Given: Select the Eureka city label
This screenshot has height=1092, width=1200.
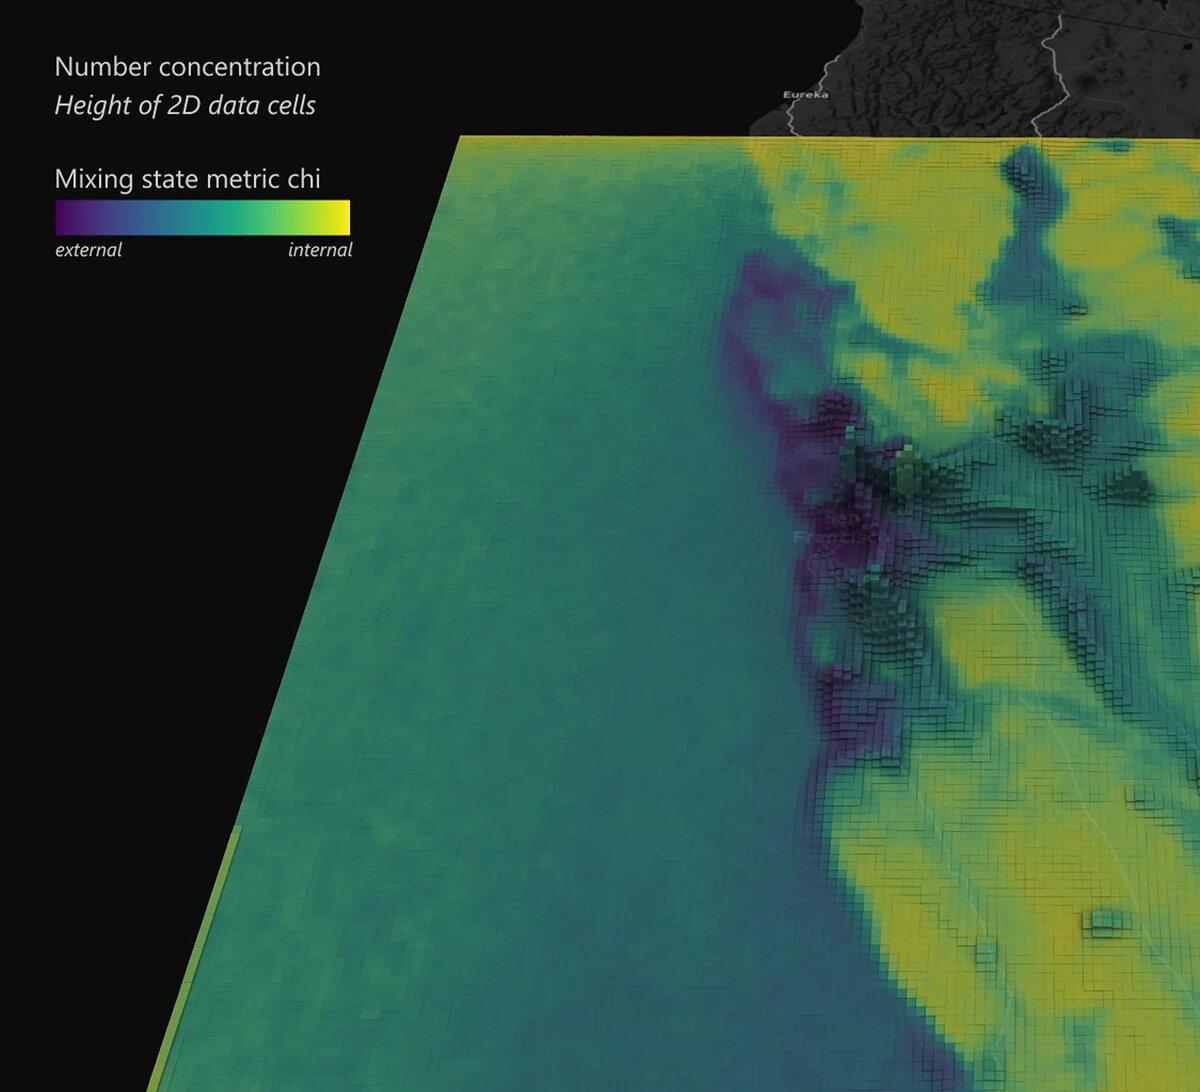Looking at the screenshot, I should click(806, 94).
